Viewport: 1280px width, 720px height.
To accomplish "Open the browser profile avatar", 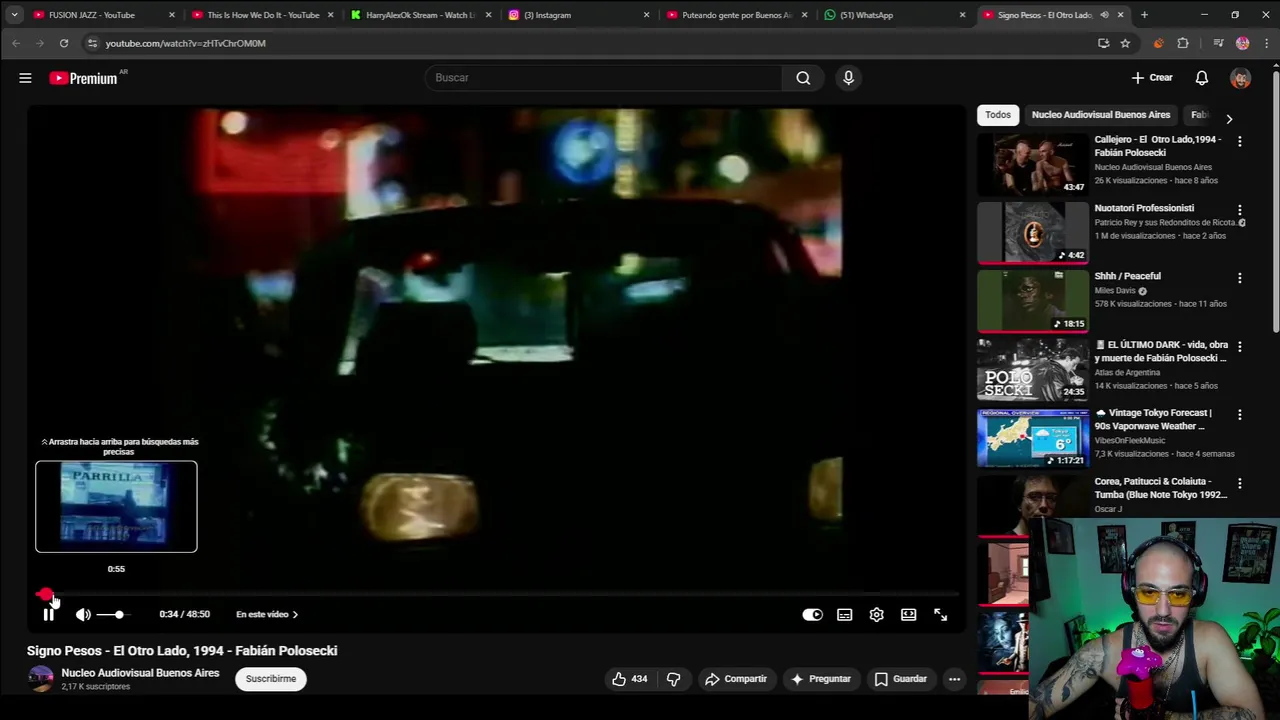I will click(x=1242, y=43).
